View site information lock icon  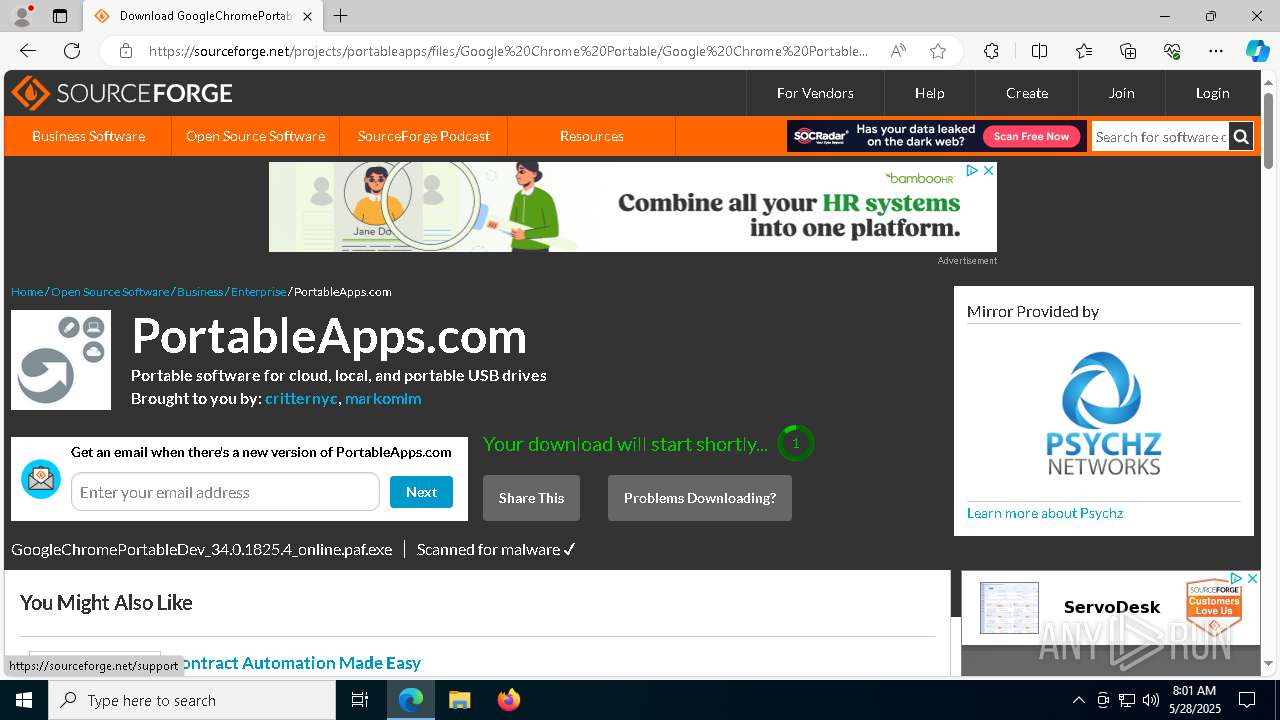click(126, 51)
